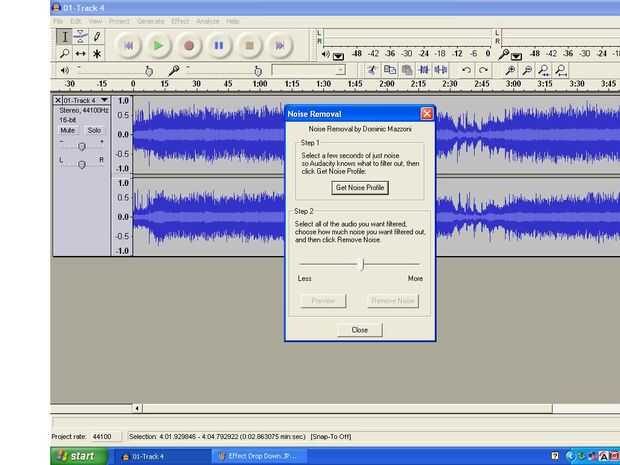Click the Close button in Noise Removal
The height and width of the screenshot is (465, 620).
click(x=360, y=330)
